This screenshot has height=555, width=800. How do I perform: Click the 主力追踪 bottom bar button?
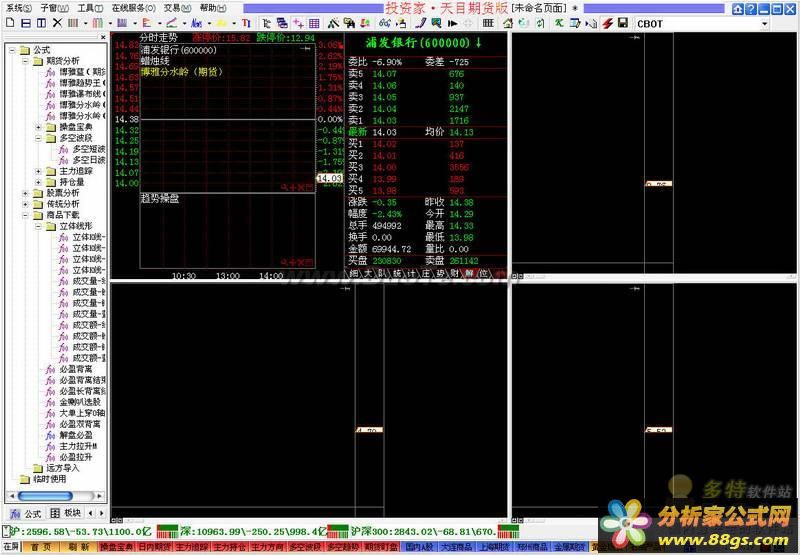[193, 547]
